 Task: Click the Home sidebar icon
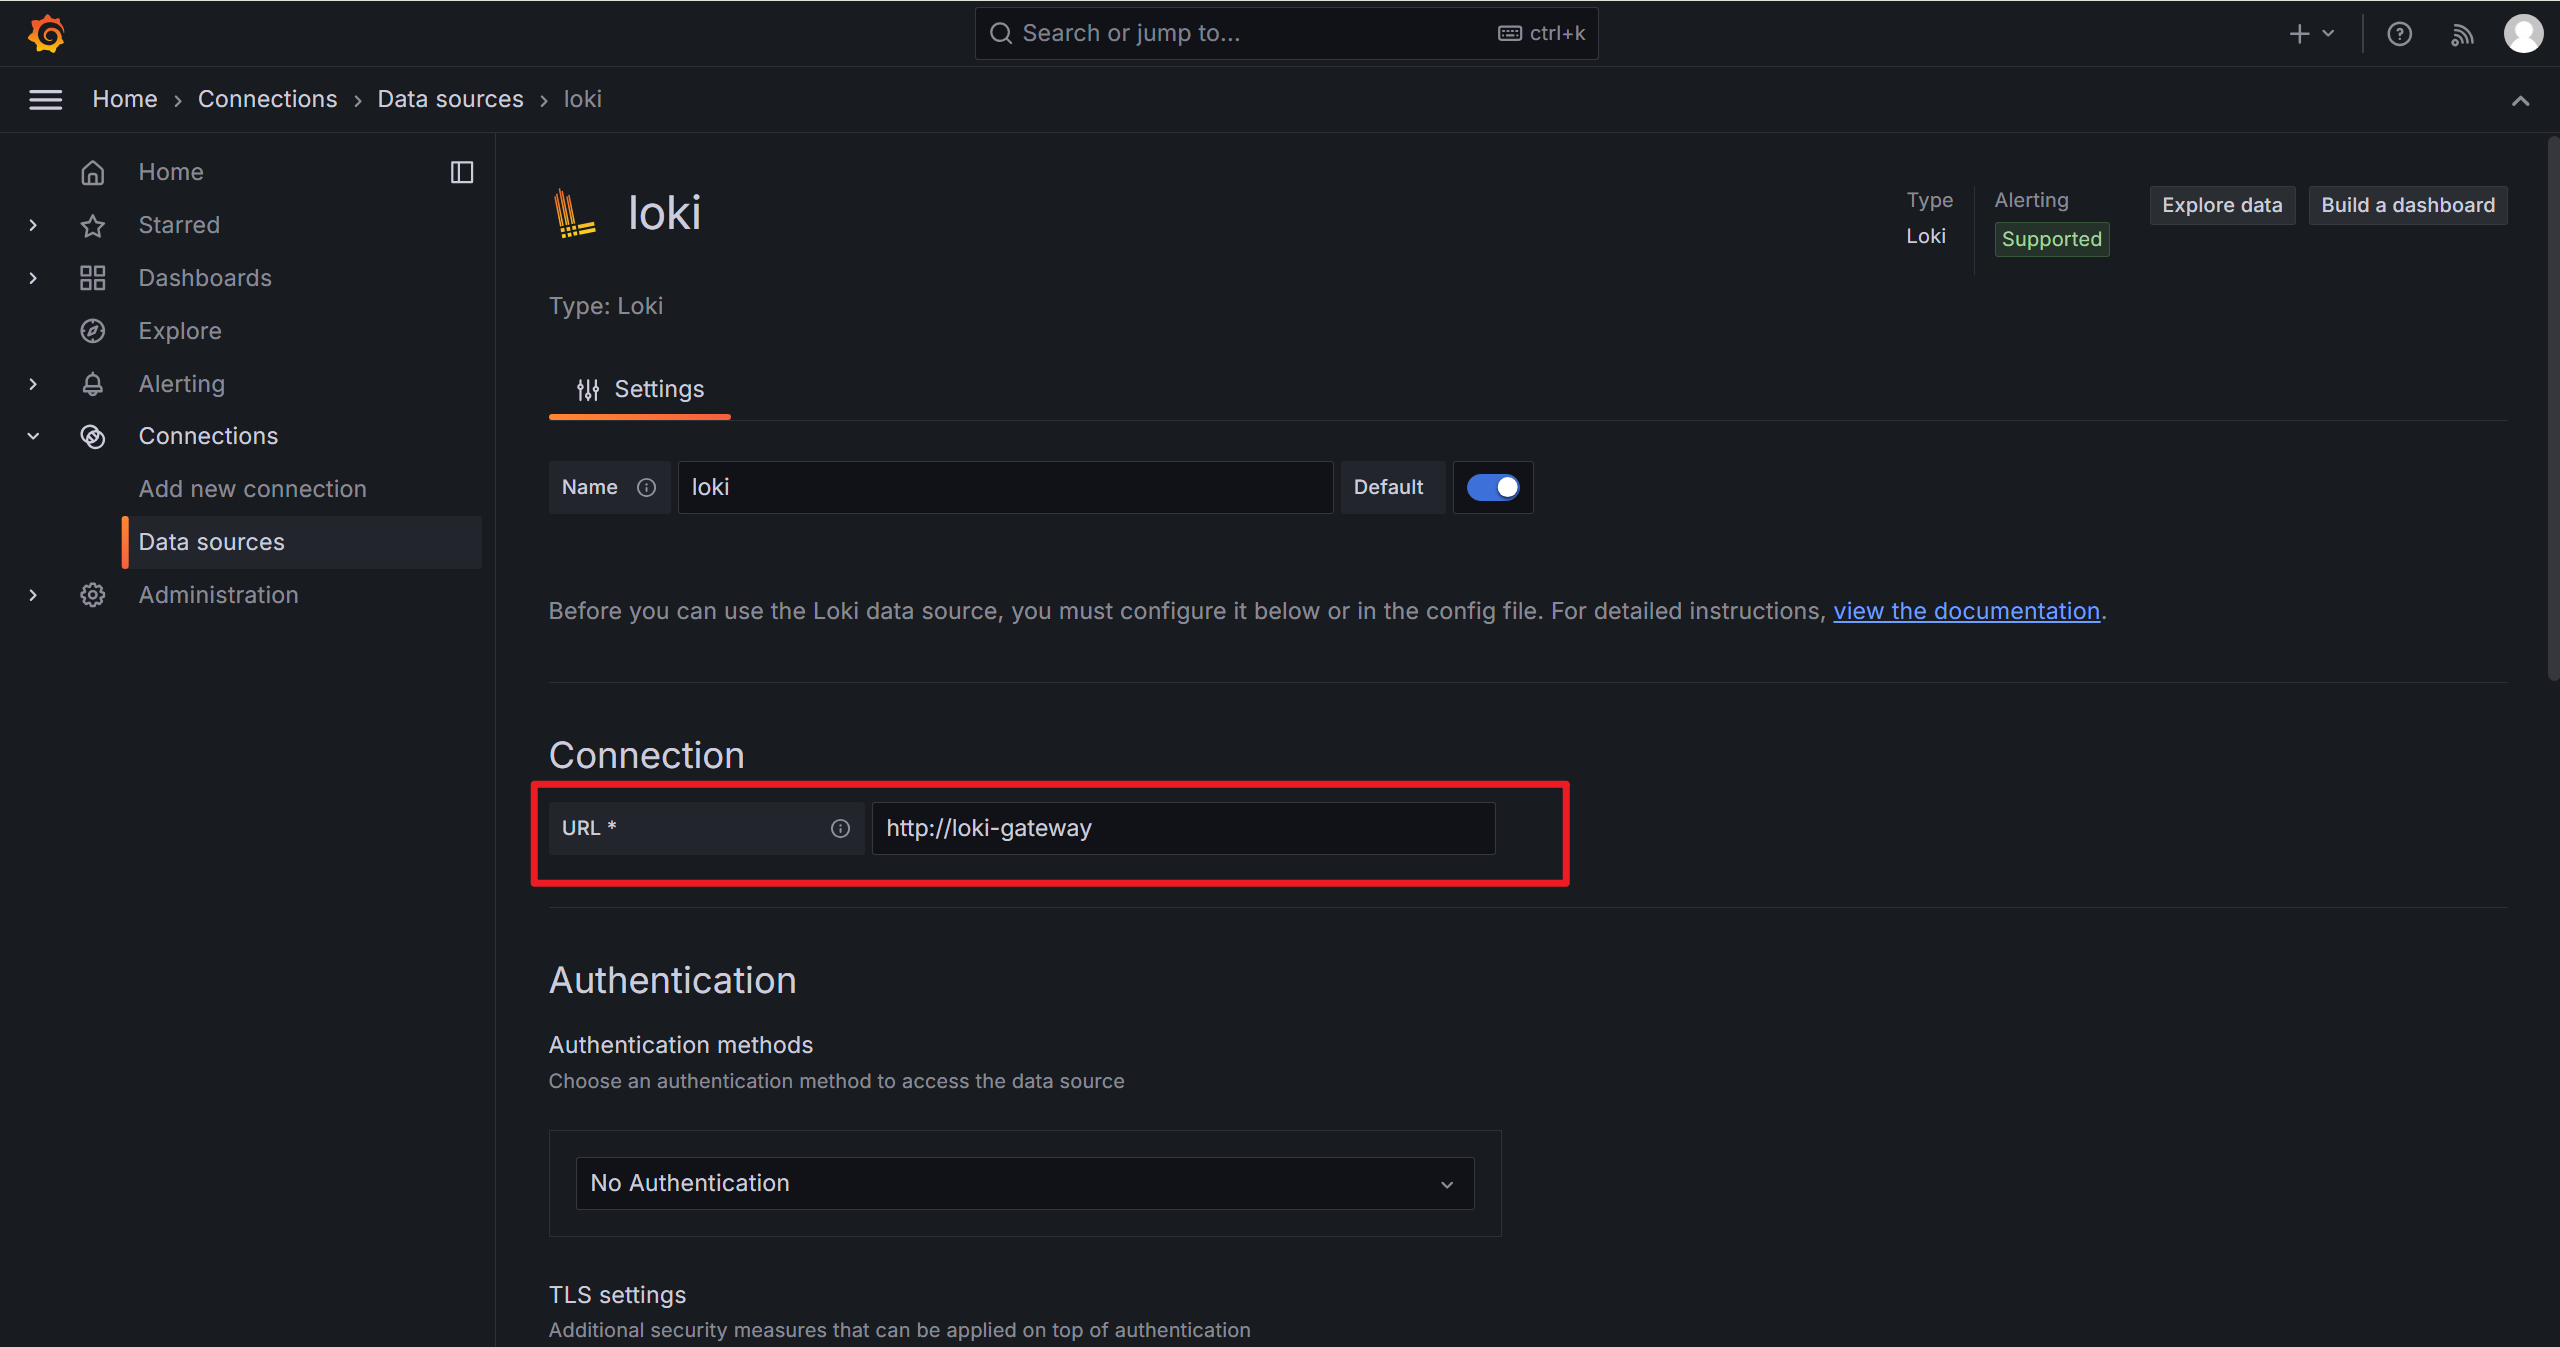coord(93,172)
